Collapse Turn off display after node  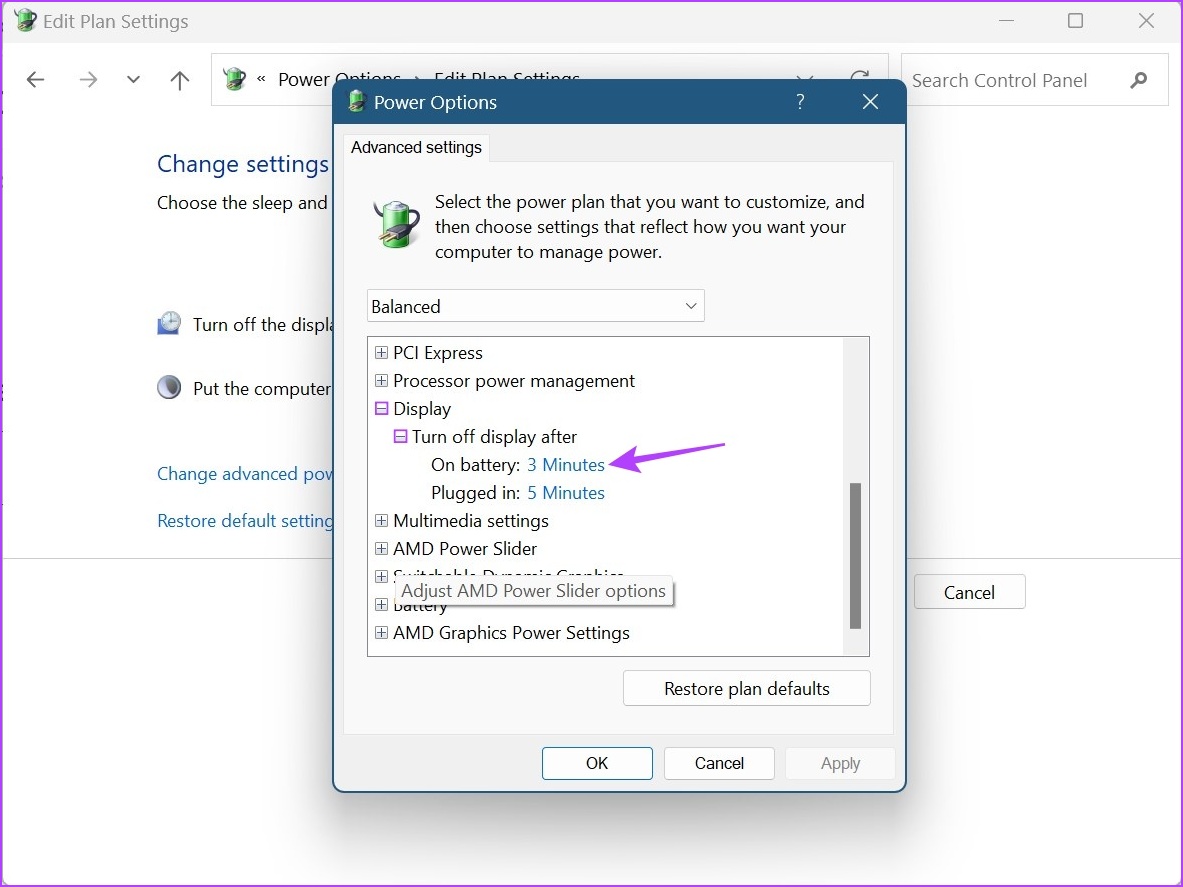(x=401, y=436)
